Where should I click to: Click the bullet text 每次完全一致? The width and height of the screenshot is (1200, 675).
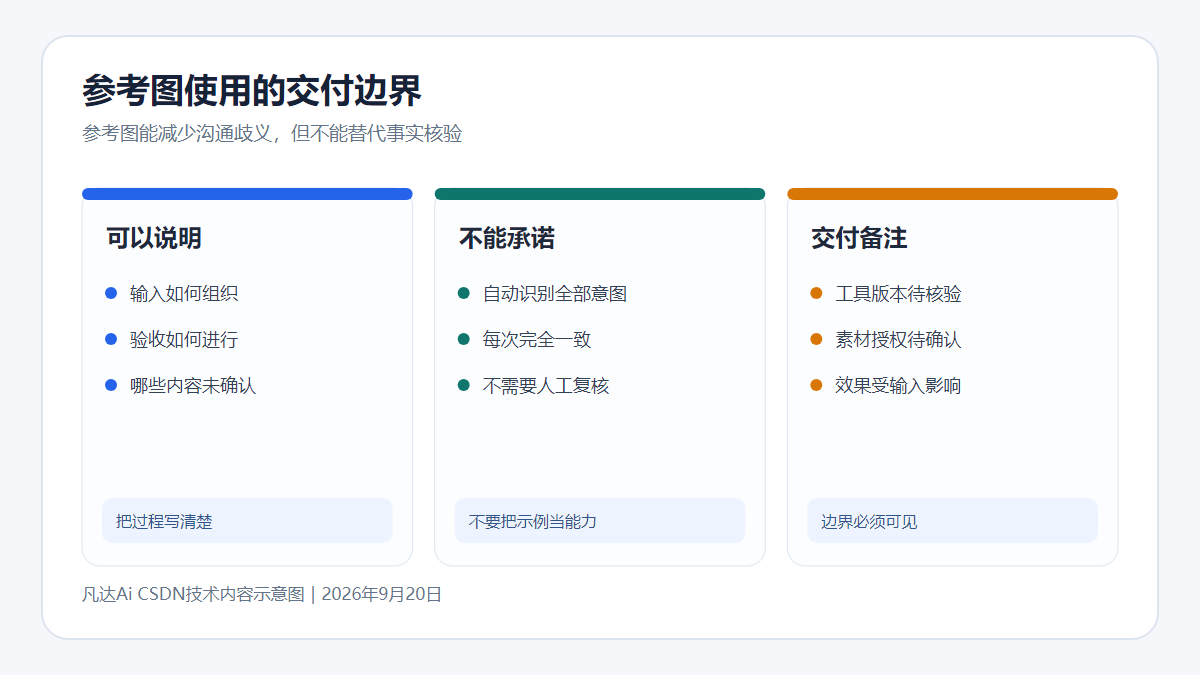(537, 340)
